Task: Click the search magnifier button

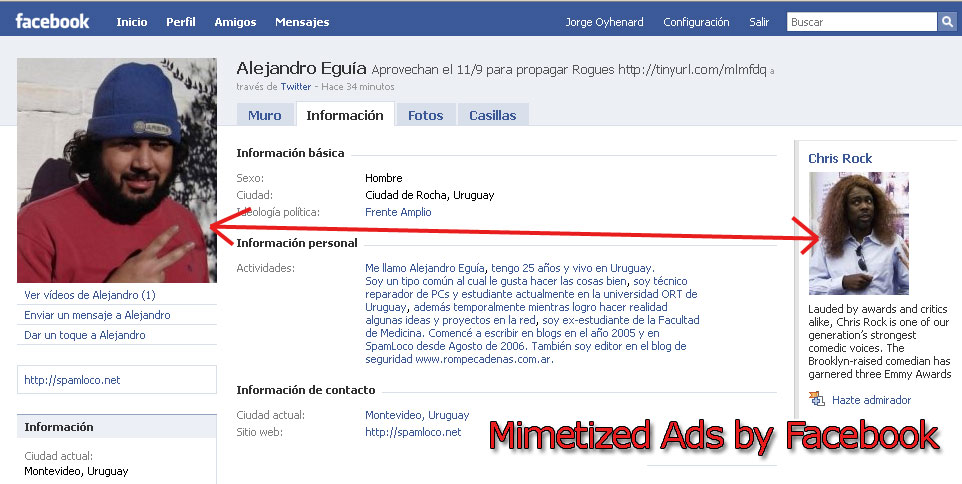Action: pyautogui.click(x=947, y=22)
